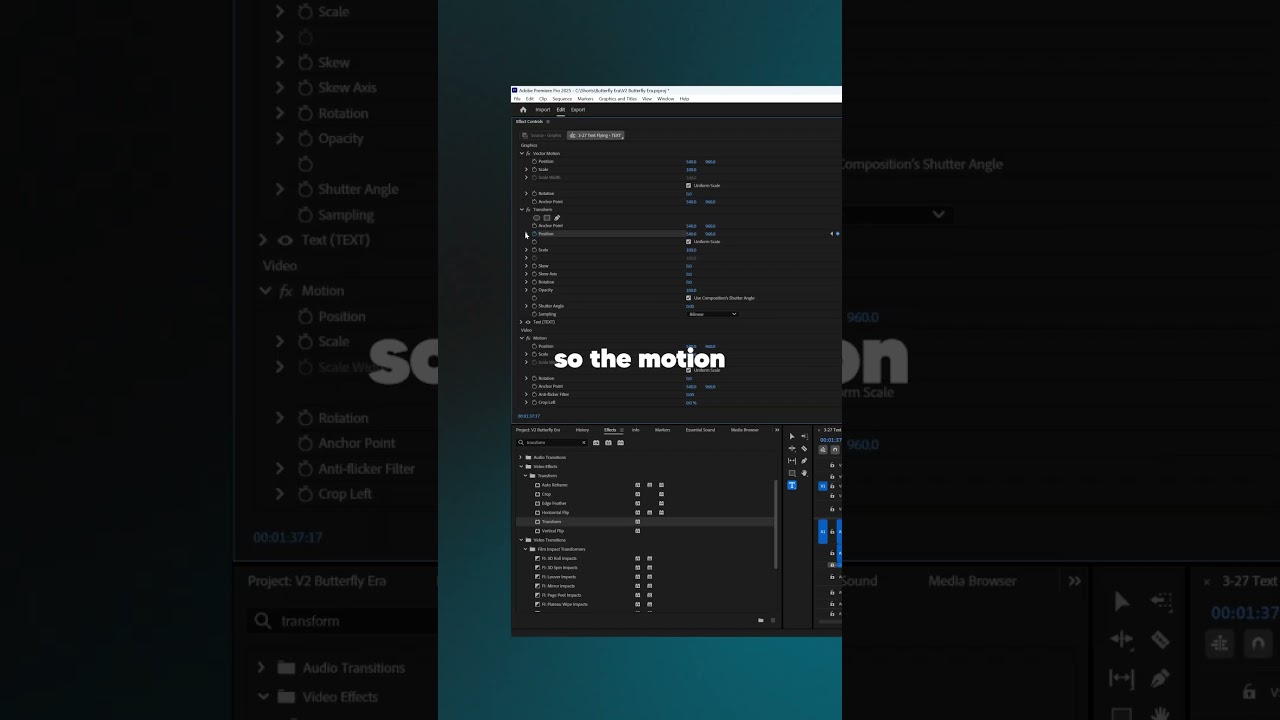Open the Graphics and Titles menu
1280x720 pixels.
pos(618,99)
